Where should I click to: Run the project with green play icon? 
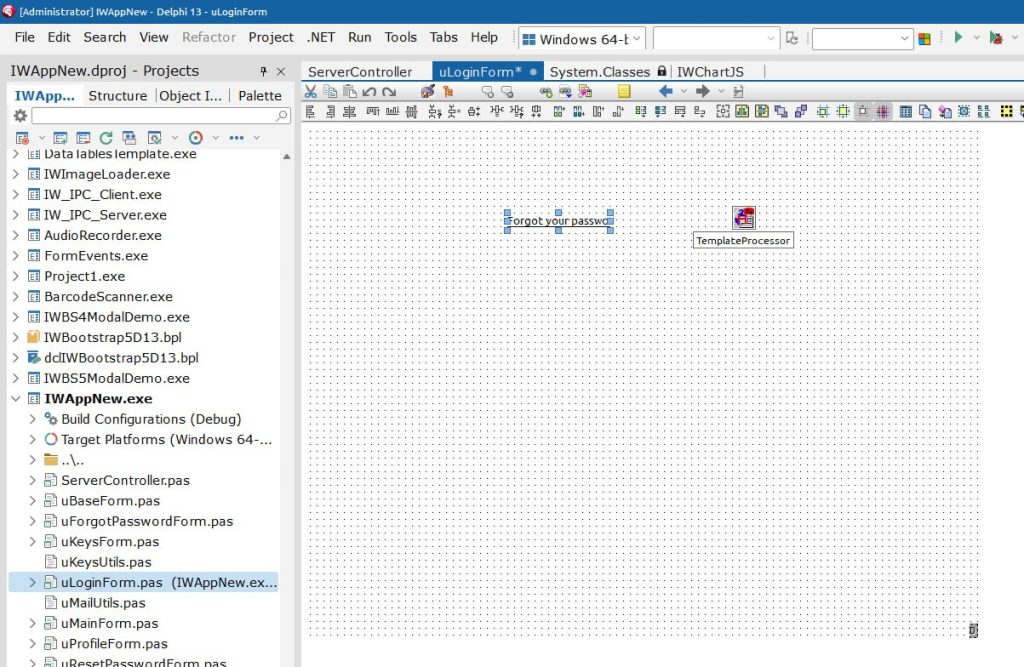tap(958, 37)
